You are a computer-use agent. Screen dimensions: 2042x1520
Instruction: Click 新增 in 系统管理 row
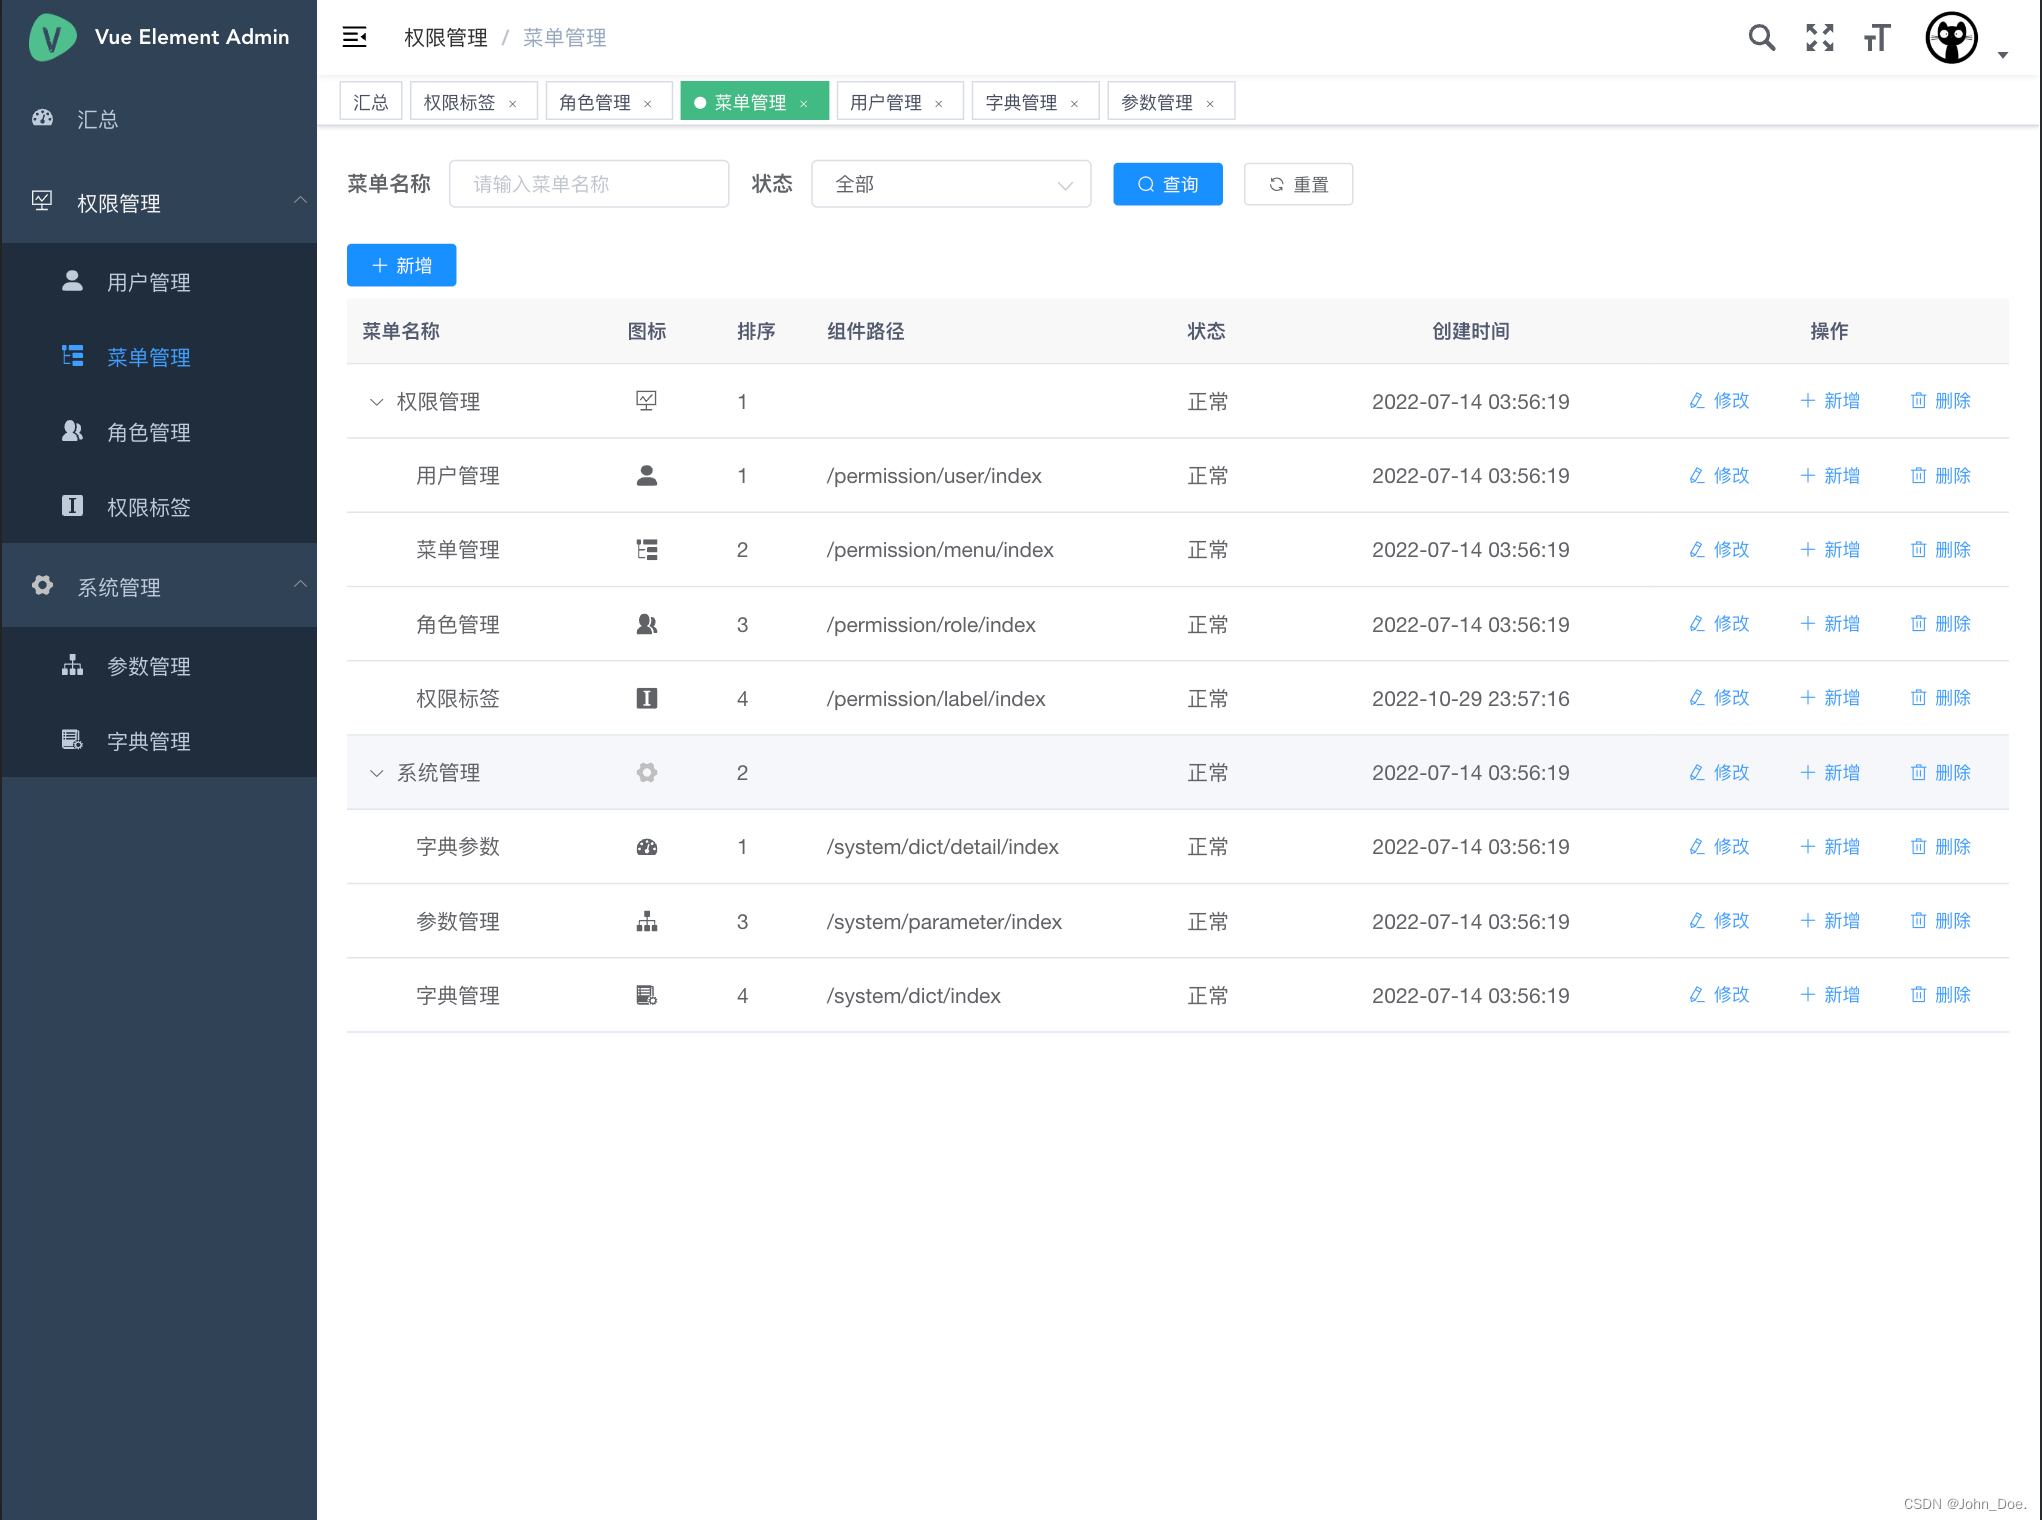coord(1830,773)
